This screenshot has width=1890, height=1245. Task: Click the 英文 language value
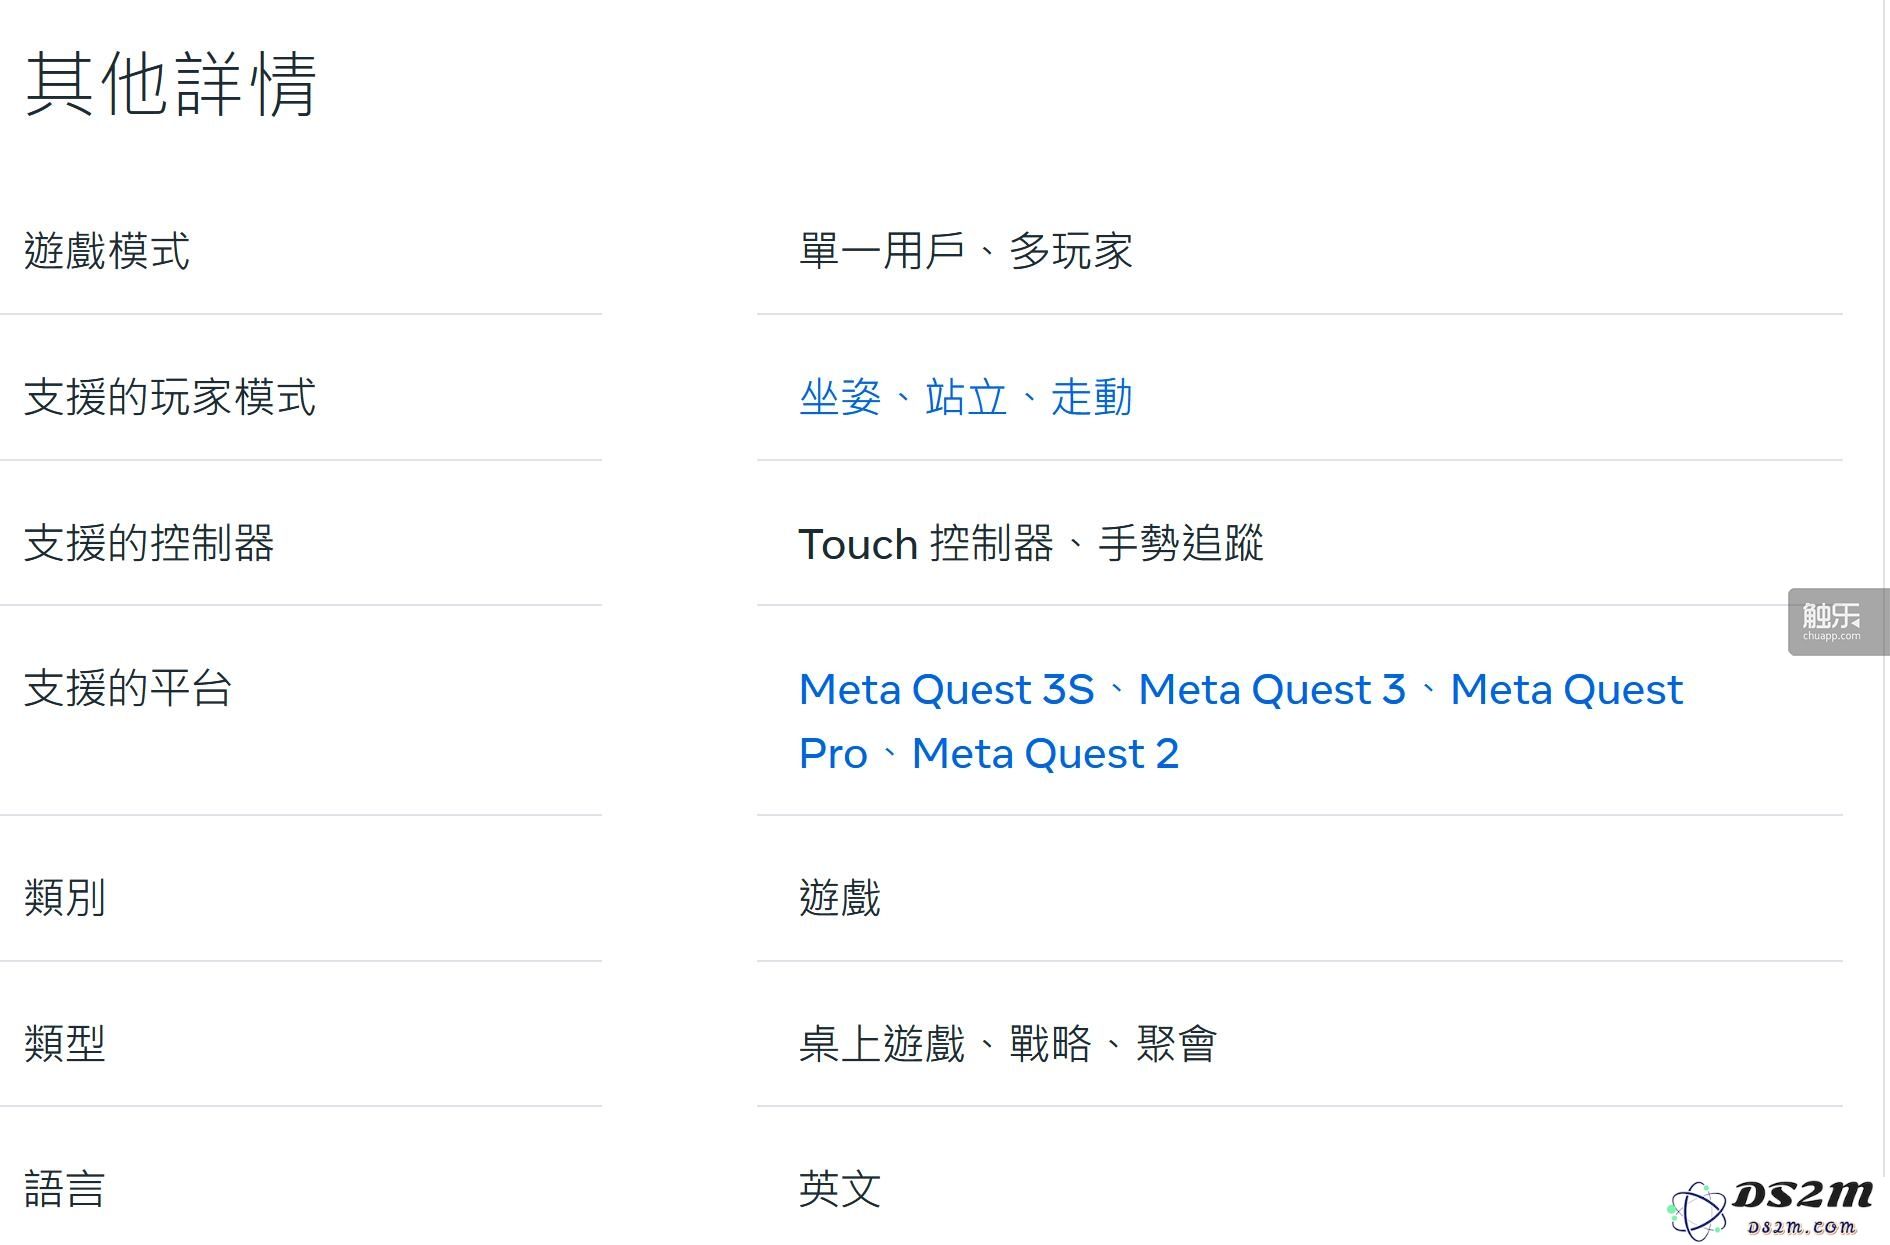[840, 1189]
